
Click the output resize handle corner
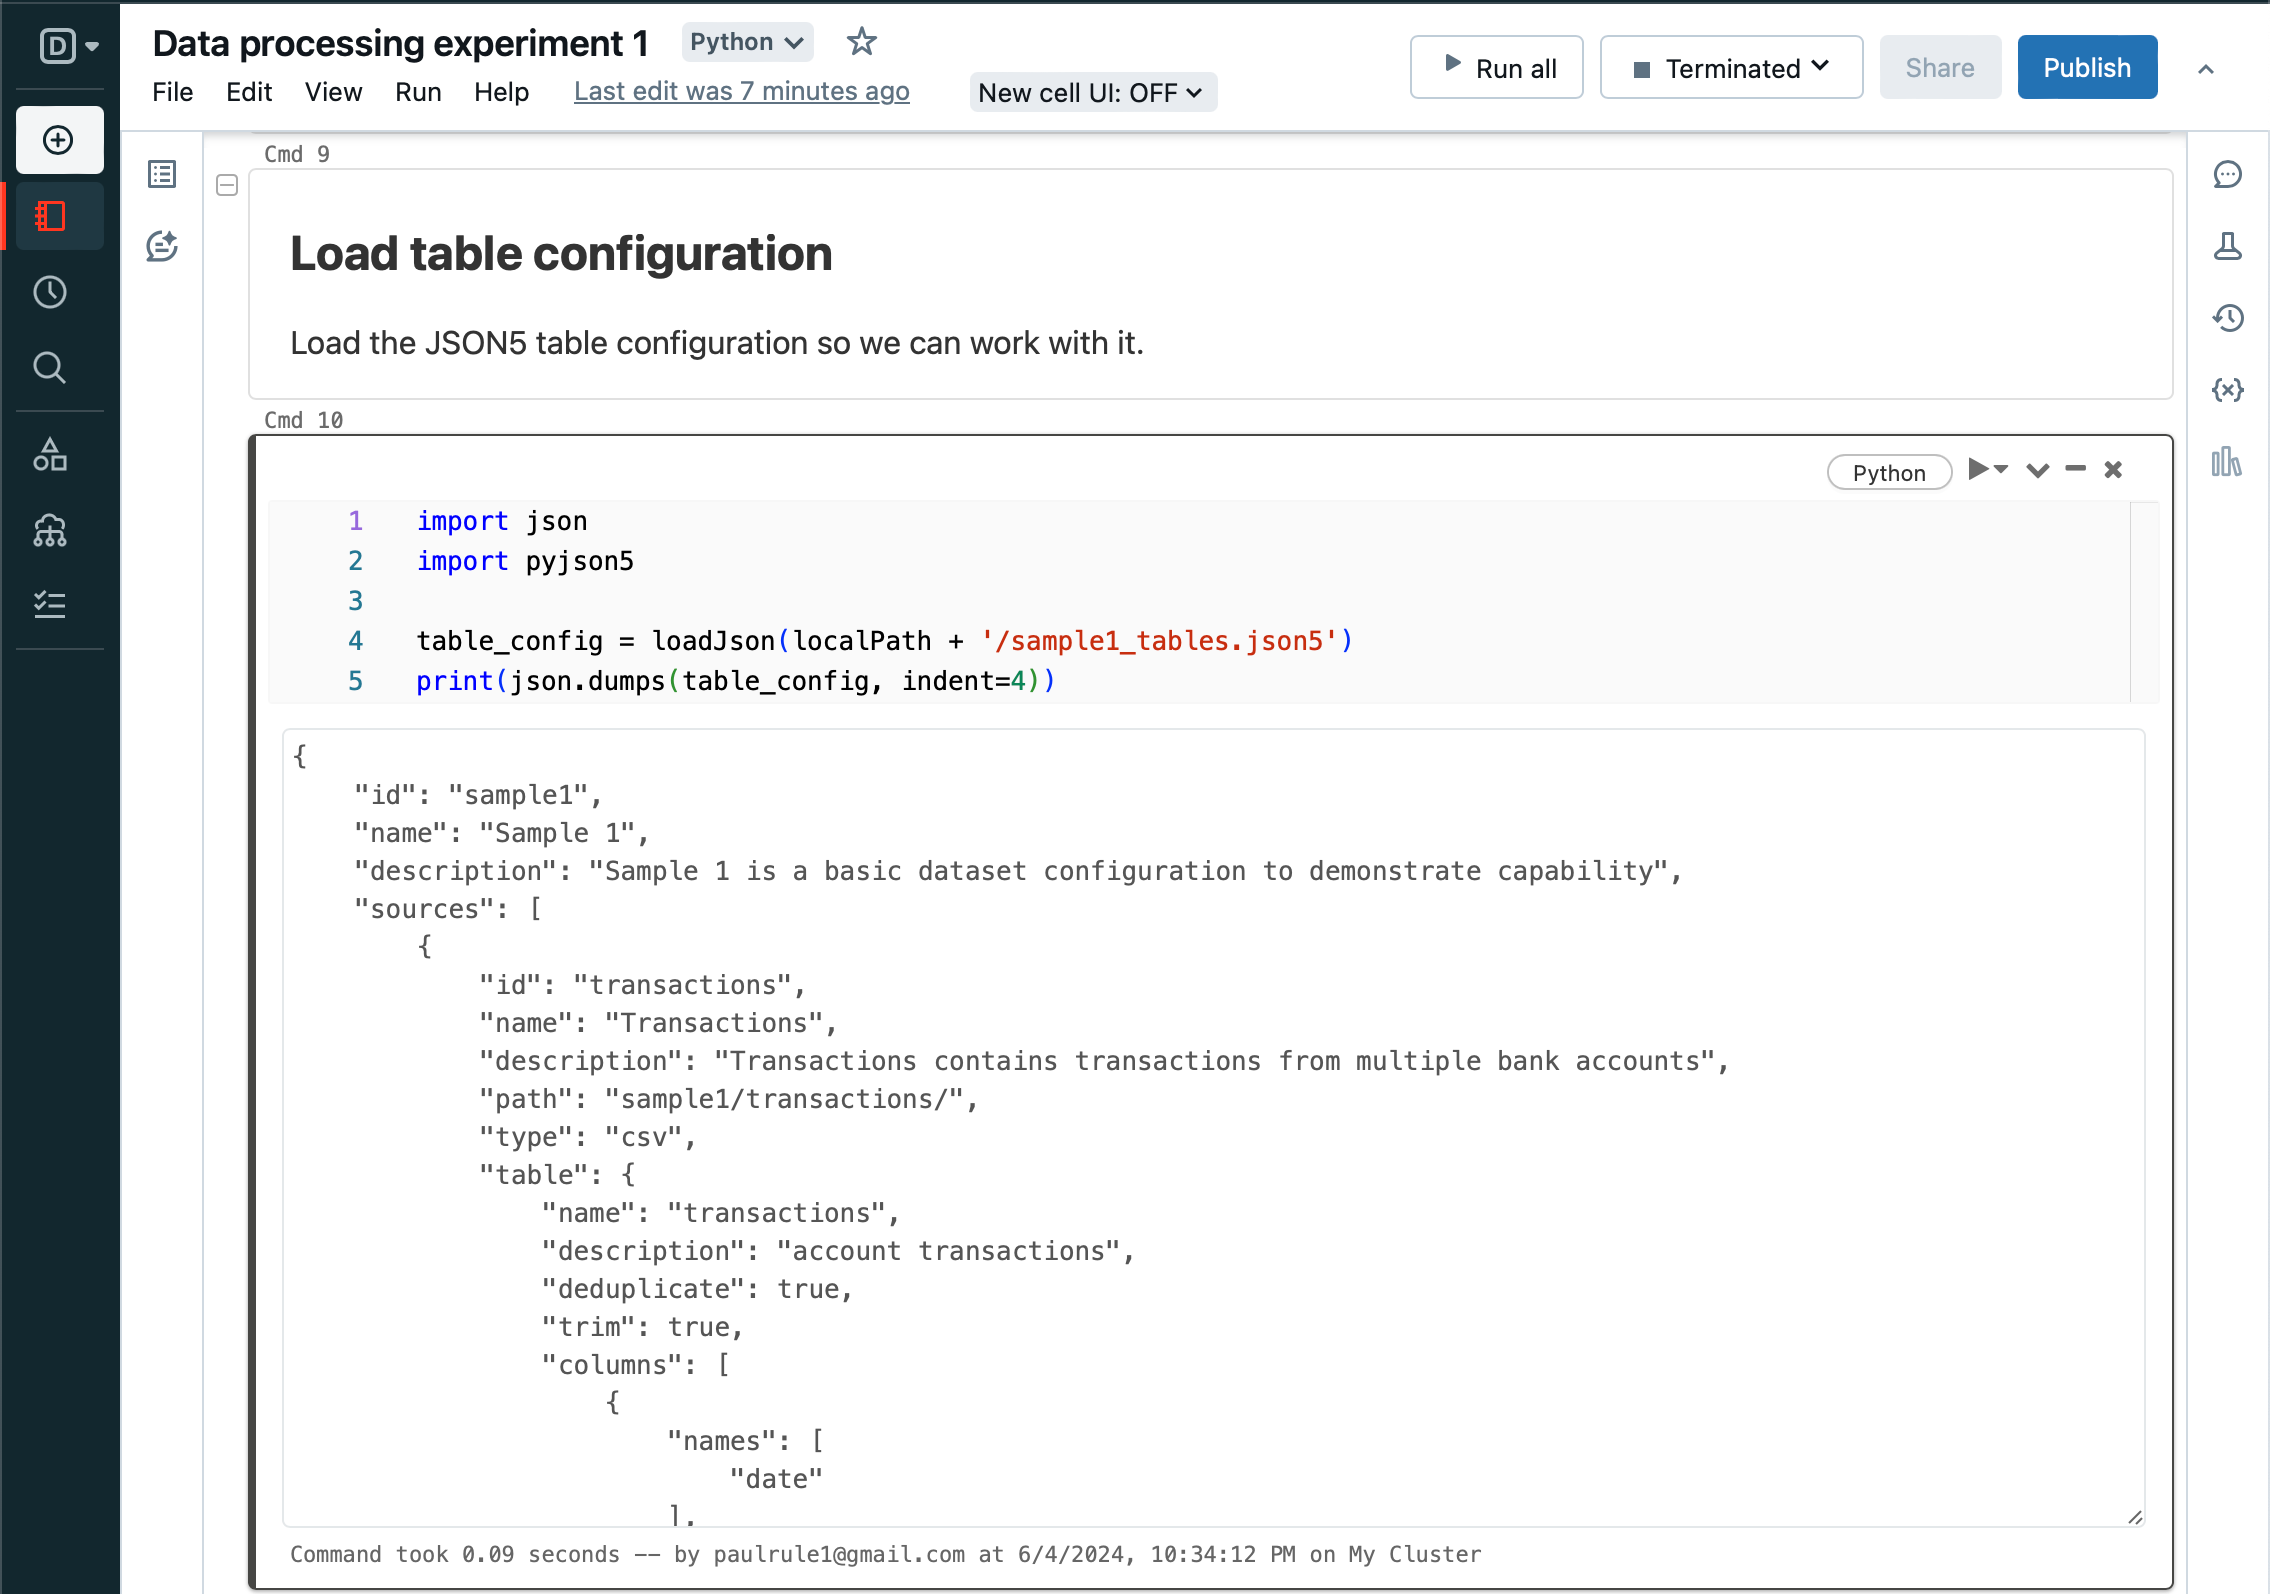pyautogui.click(x=2134, y=1516)
